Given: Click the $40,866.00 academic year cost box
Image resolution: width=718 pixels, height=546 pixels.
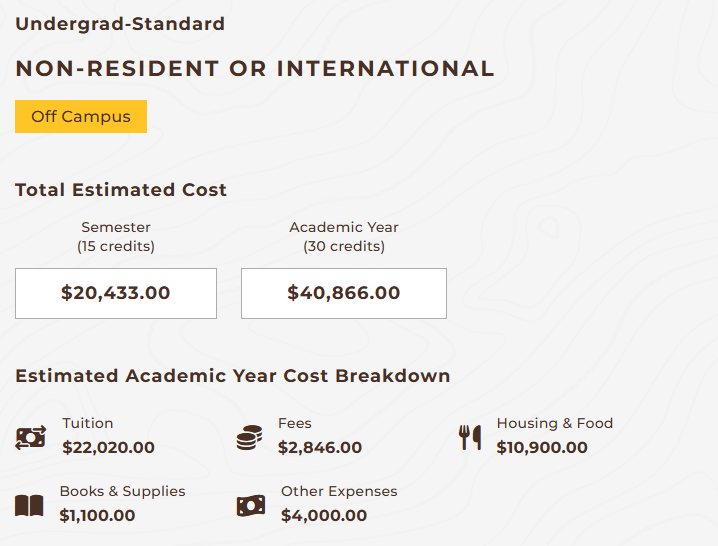Looking at the screenshot, I should pos(343,293).
